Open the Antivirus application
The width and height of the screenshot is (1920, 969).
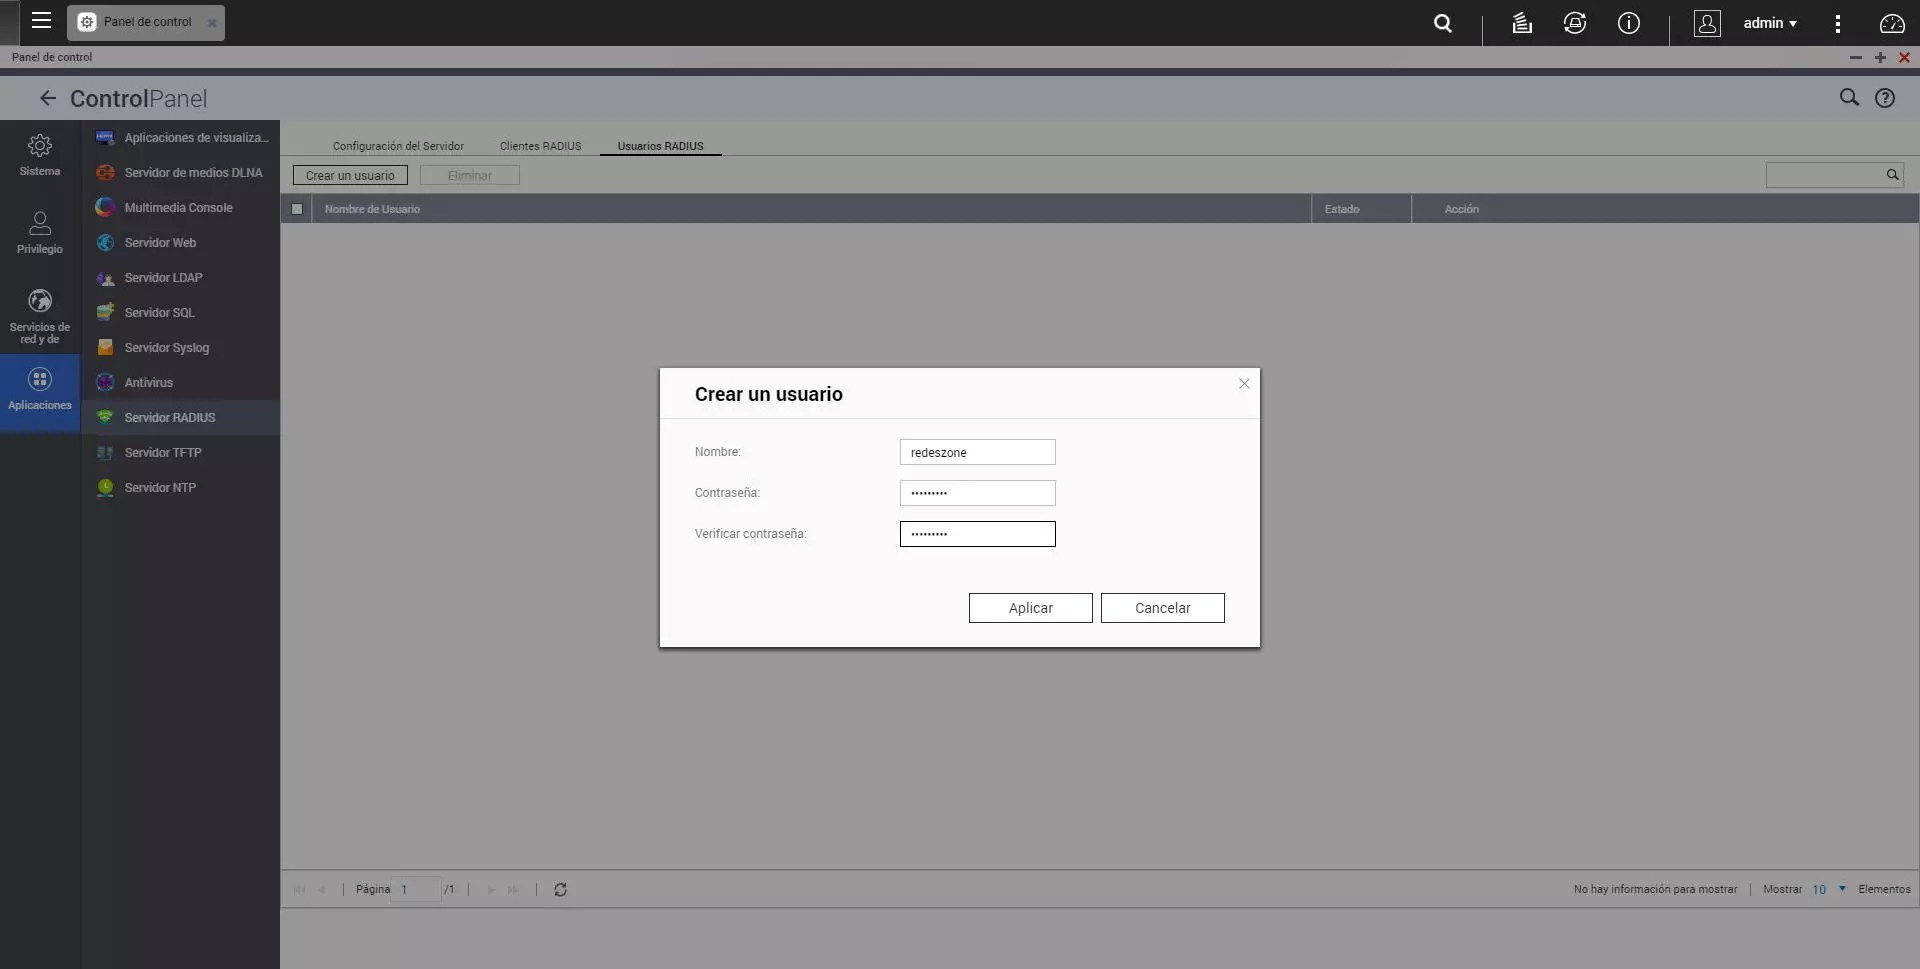point(151,382)
